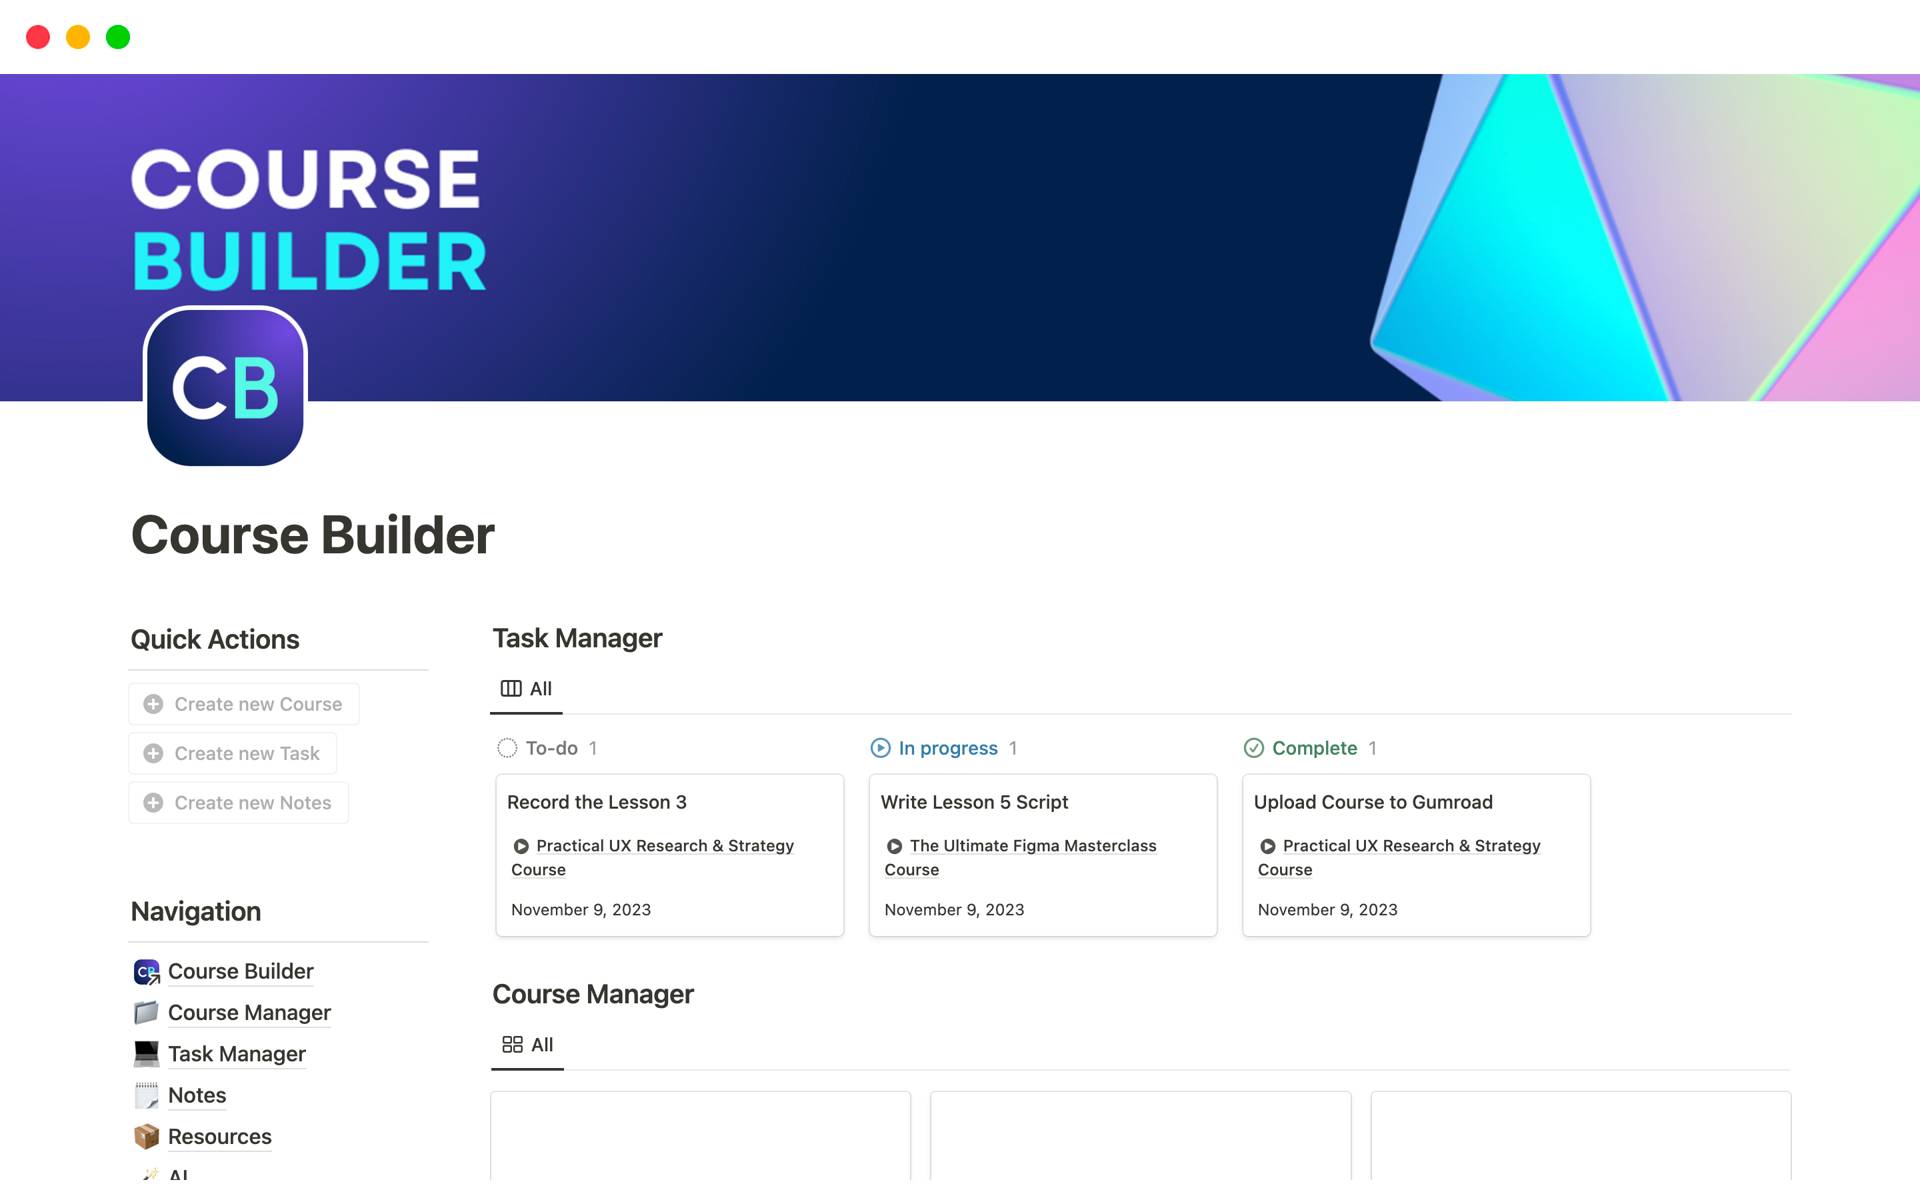Toggle To-do status on Record Lesson 3
This screenshot has width=1920, height=1200.
[506, 747]
